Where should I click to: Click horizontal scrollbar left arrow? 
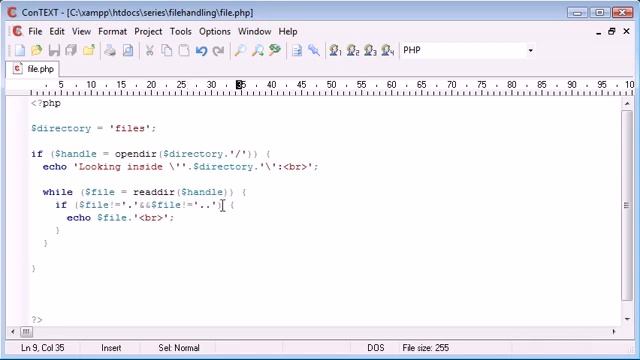[13, 332]
